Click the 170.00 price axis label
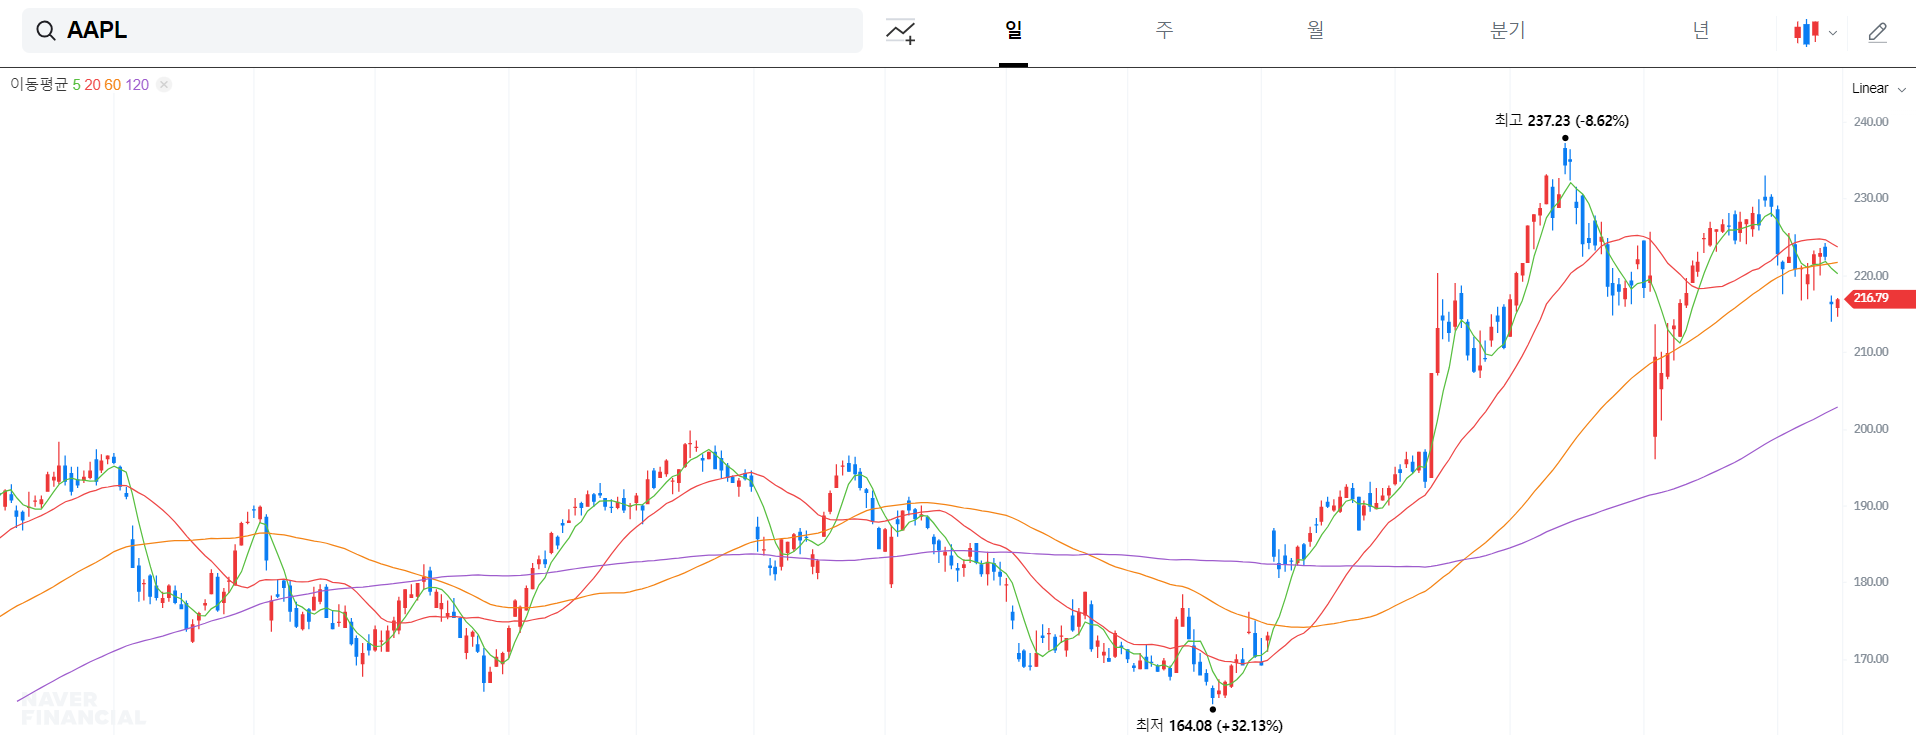 (x=1870, y=659)
